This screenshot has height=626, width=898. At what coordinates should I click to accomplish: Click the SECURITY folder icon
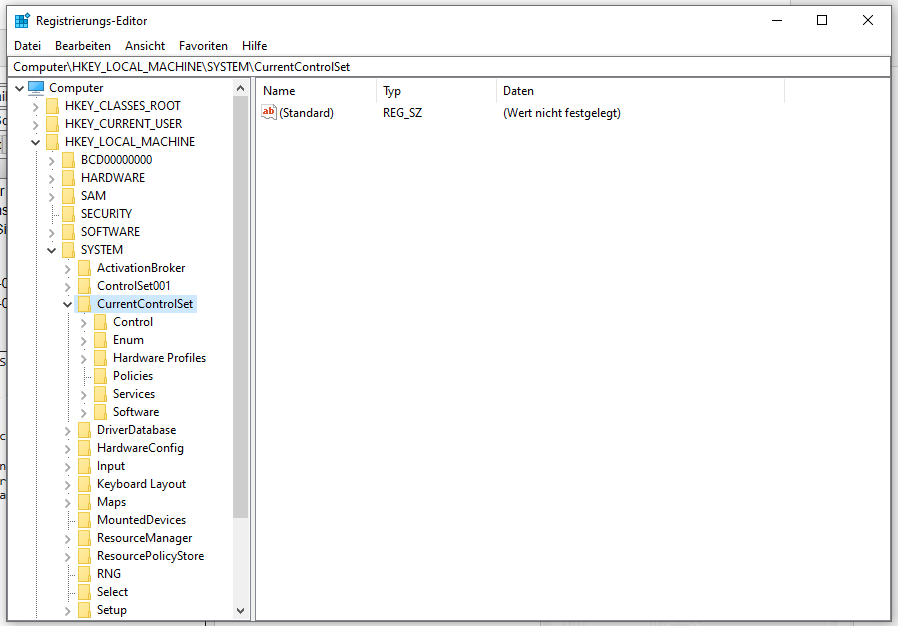tap(69, 214)
